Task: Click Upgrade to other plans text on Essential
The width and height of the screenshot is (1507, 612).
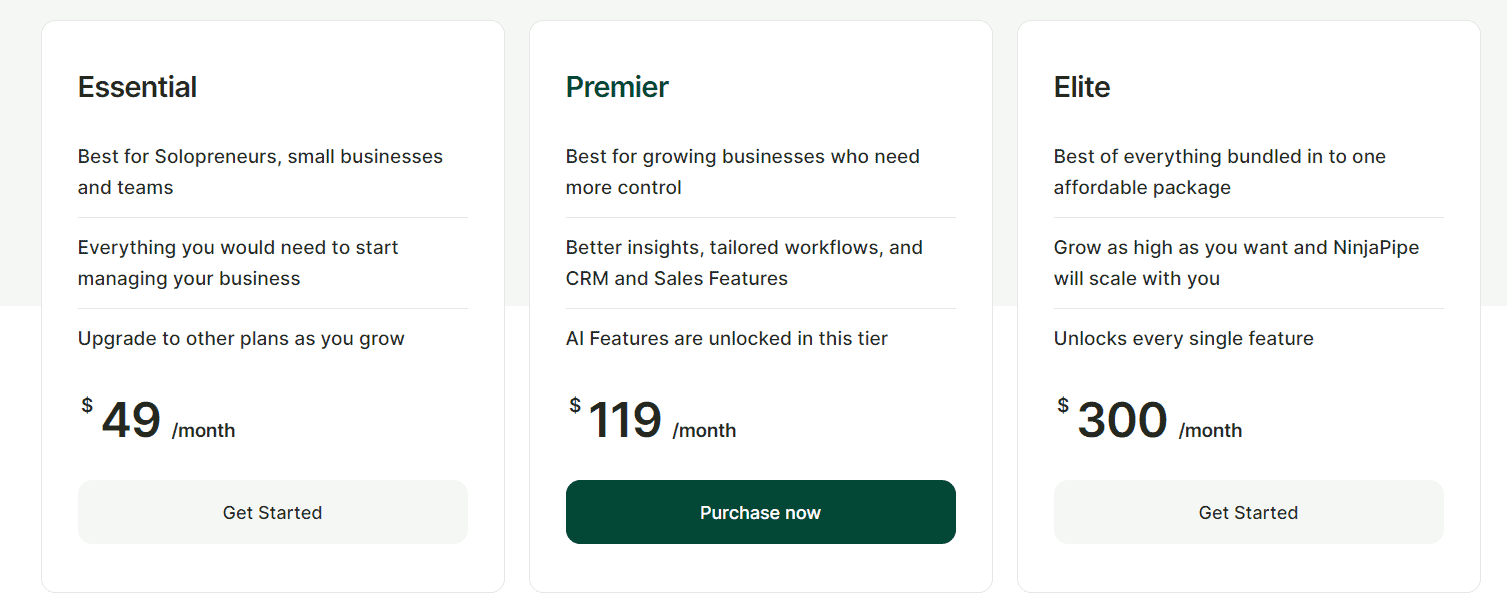Action: (x=241, y=338)
